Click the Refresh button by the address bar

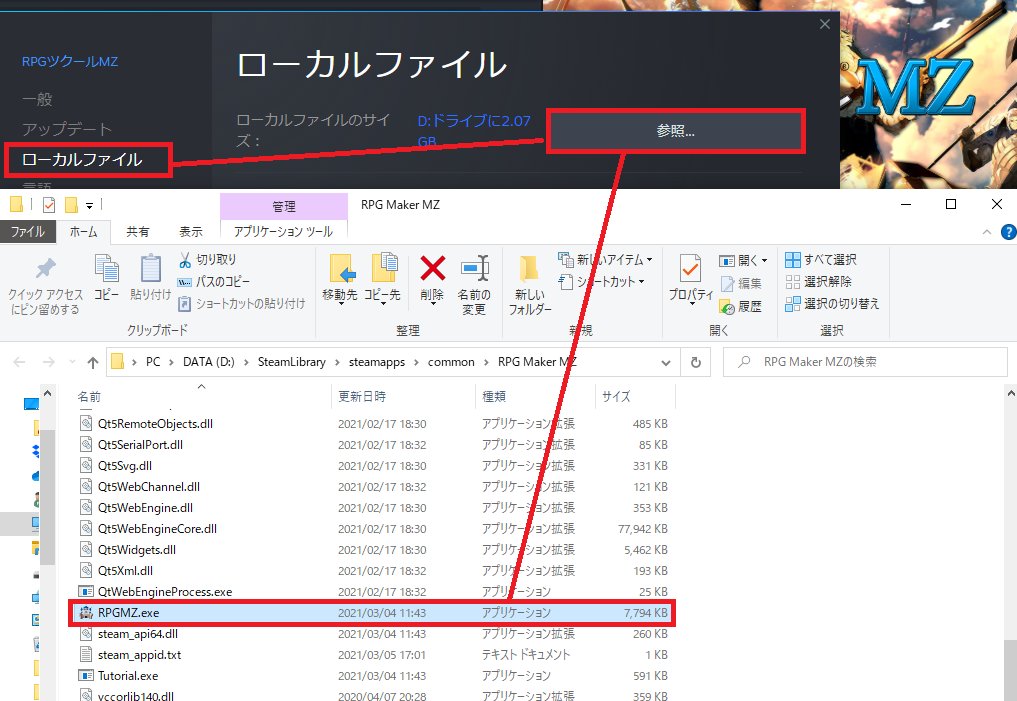[x=695, y=362]
